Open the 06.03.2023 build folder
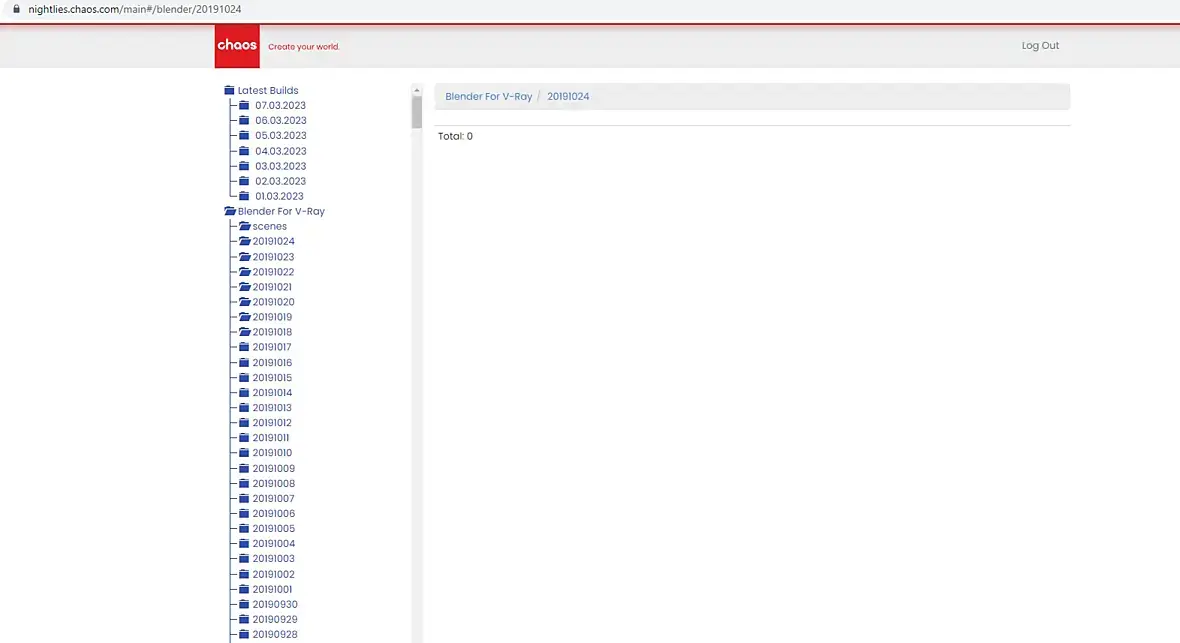Screen dimensions: 1180x643 pyautogui.click(x=281, y=120)
